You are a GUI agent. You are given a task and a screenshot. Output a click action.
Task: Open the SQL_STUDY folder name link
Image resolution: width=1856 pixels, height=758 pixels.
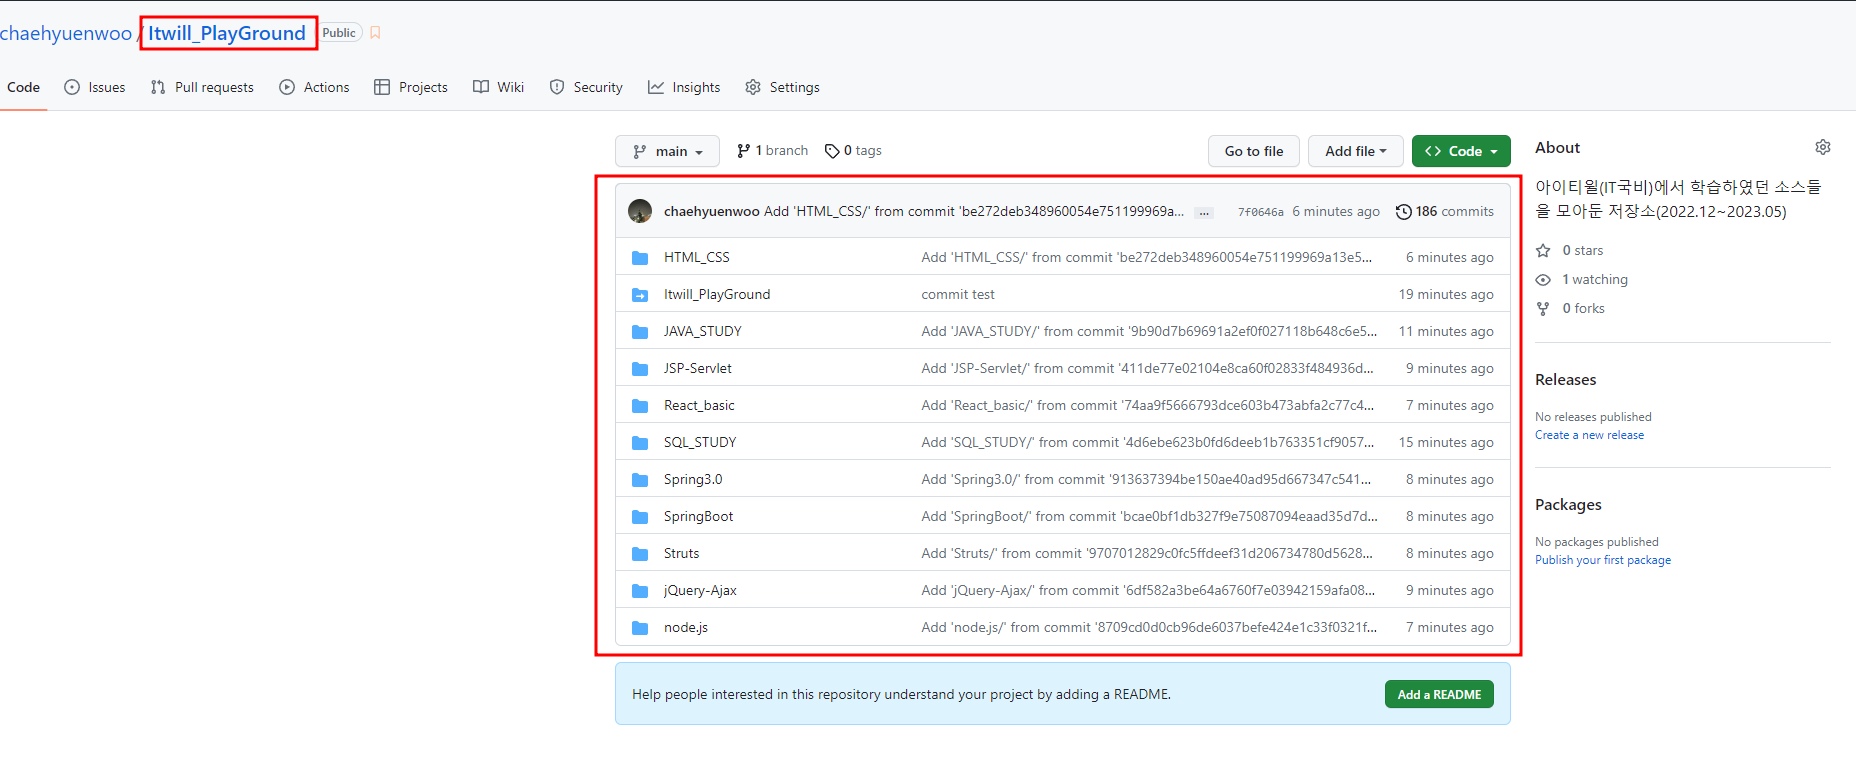click(x=700, y=443)
